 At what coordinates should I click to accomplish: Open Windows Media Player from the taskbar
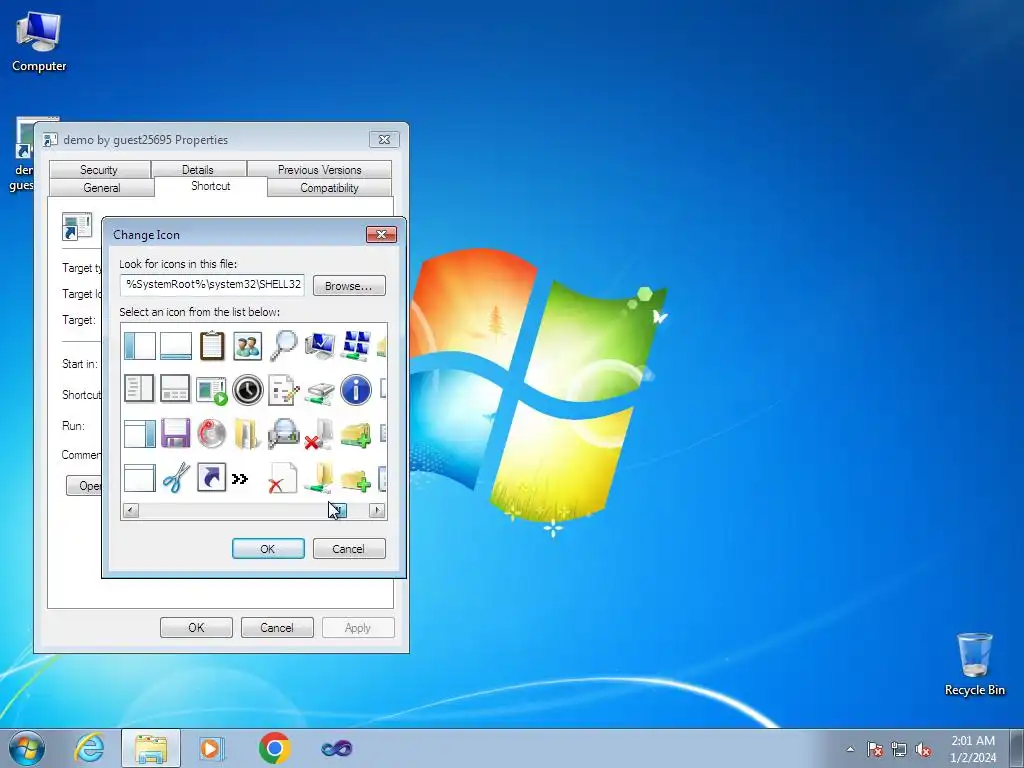coord(211,748)
